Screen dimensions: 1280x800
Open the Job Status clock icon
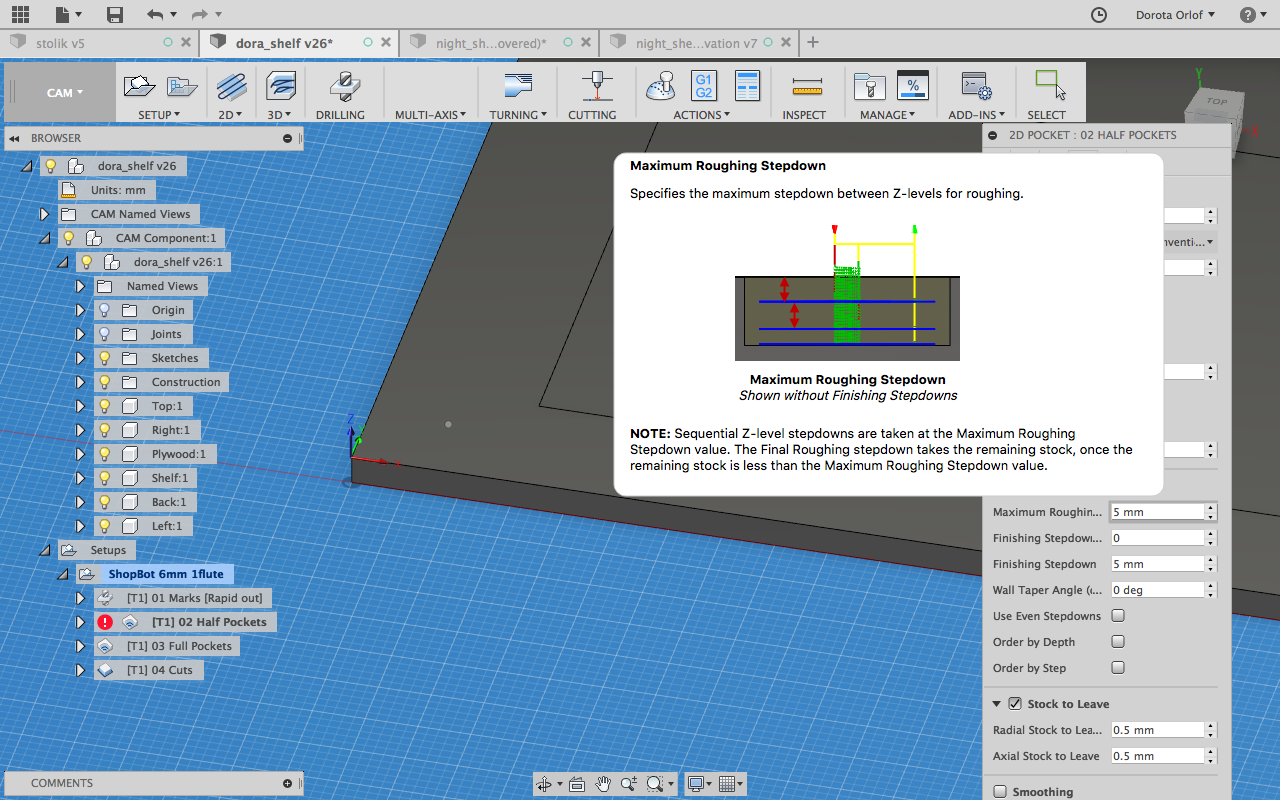pos(1098,15)
